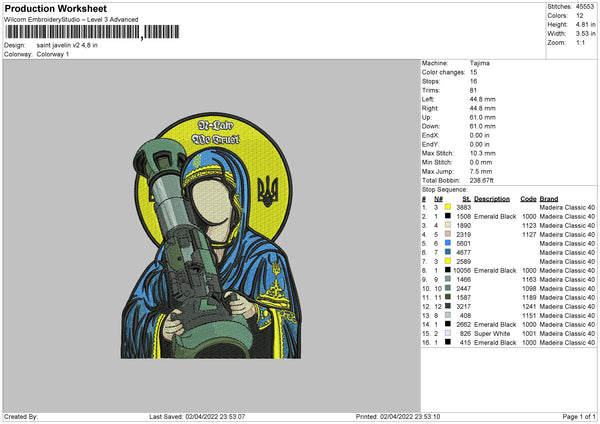Select the Min Stitch value "0.0 mm"
The image size is (600, 424).
[481, 162]
